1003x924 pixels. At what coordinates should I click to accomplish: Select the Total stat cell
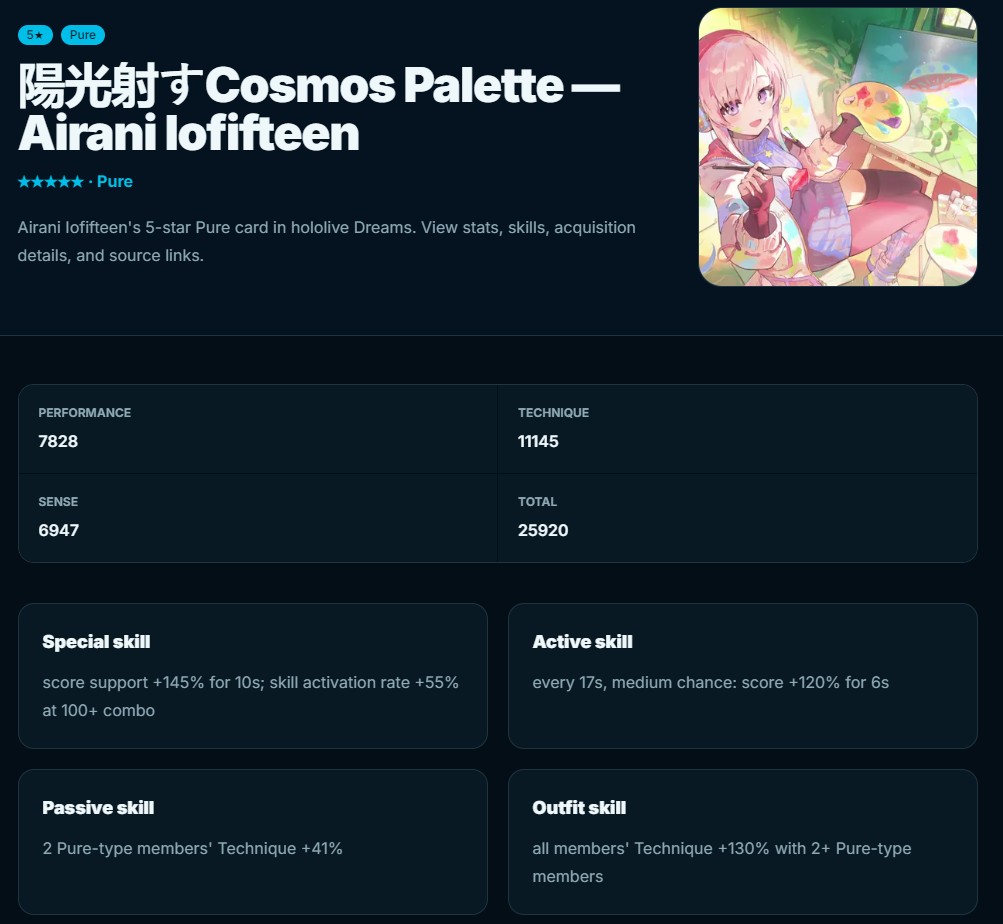click(x=737, y=518)
